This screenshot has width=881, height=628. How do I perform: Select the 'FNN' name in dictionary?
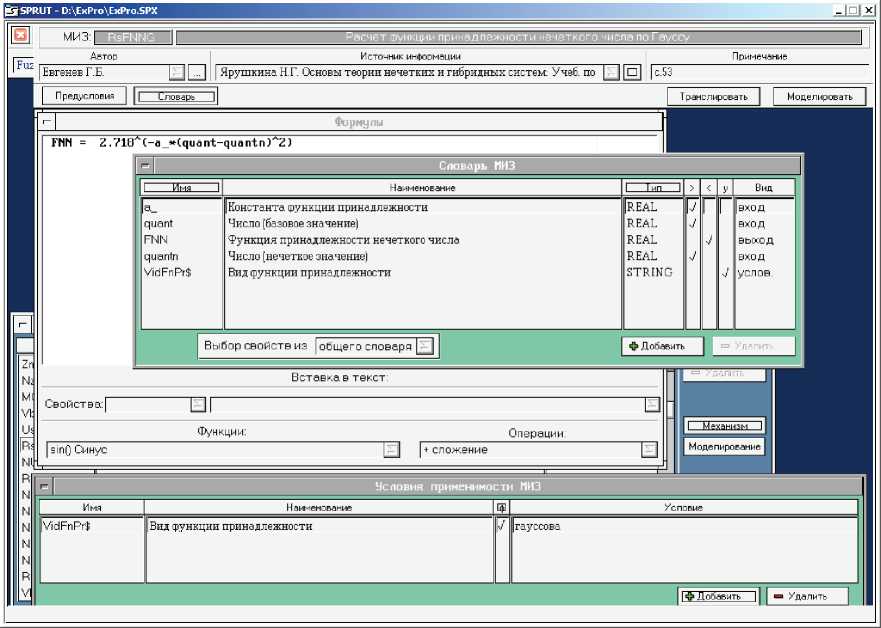(156, 240)
